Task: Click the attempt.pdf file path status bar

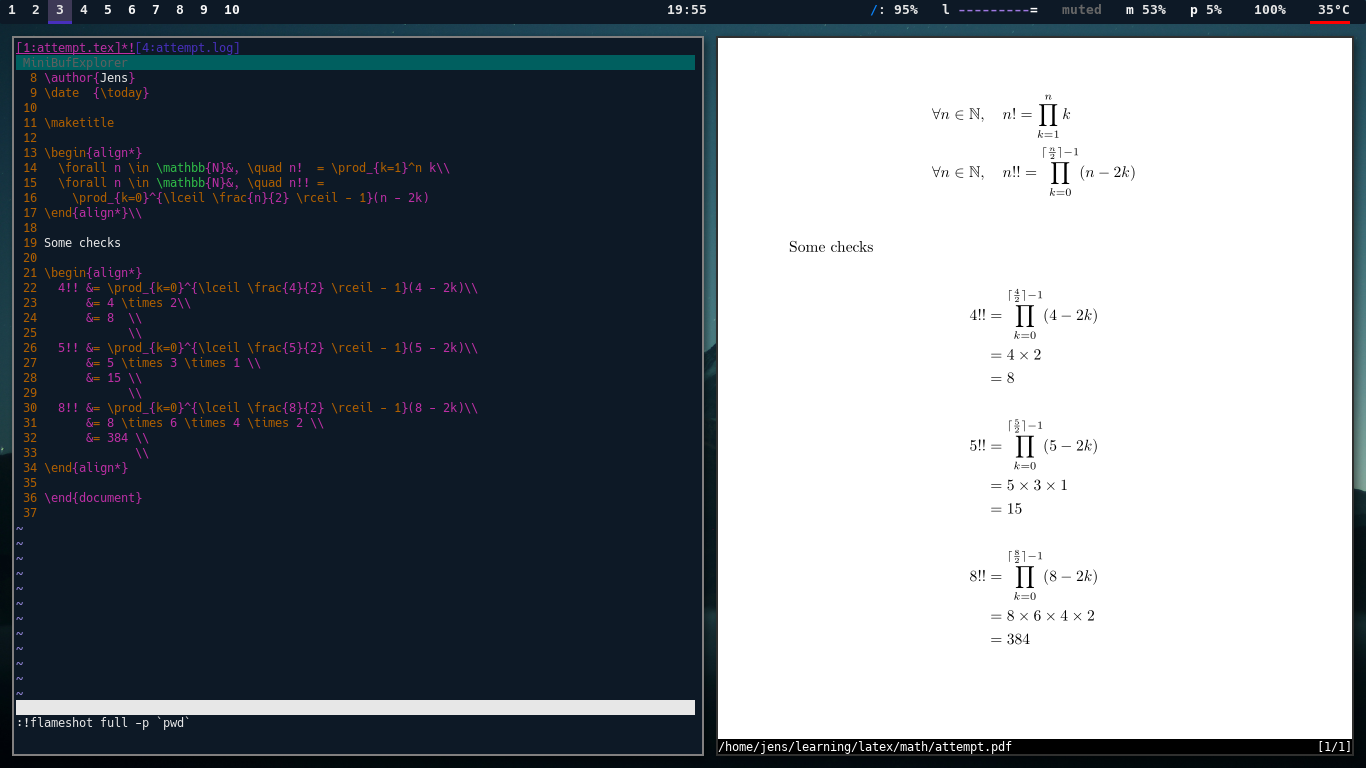Action: [x=865, y=747]
